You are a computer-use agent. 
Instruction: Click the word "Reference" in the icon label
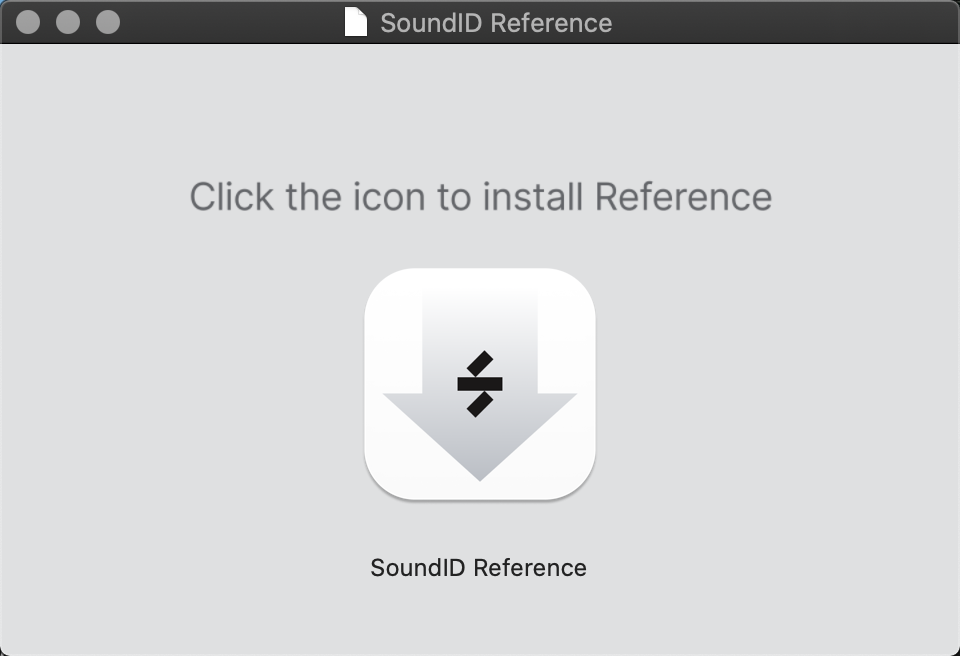click(530, 568)
